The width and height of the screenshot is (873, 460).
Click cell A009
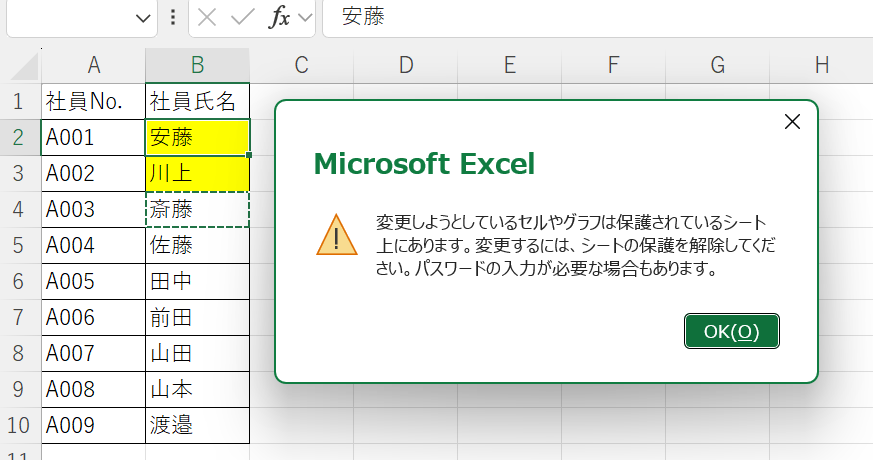94,425
